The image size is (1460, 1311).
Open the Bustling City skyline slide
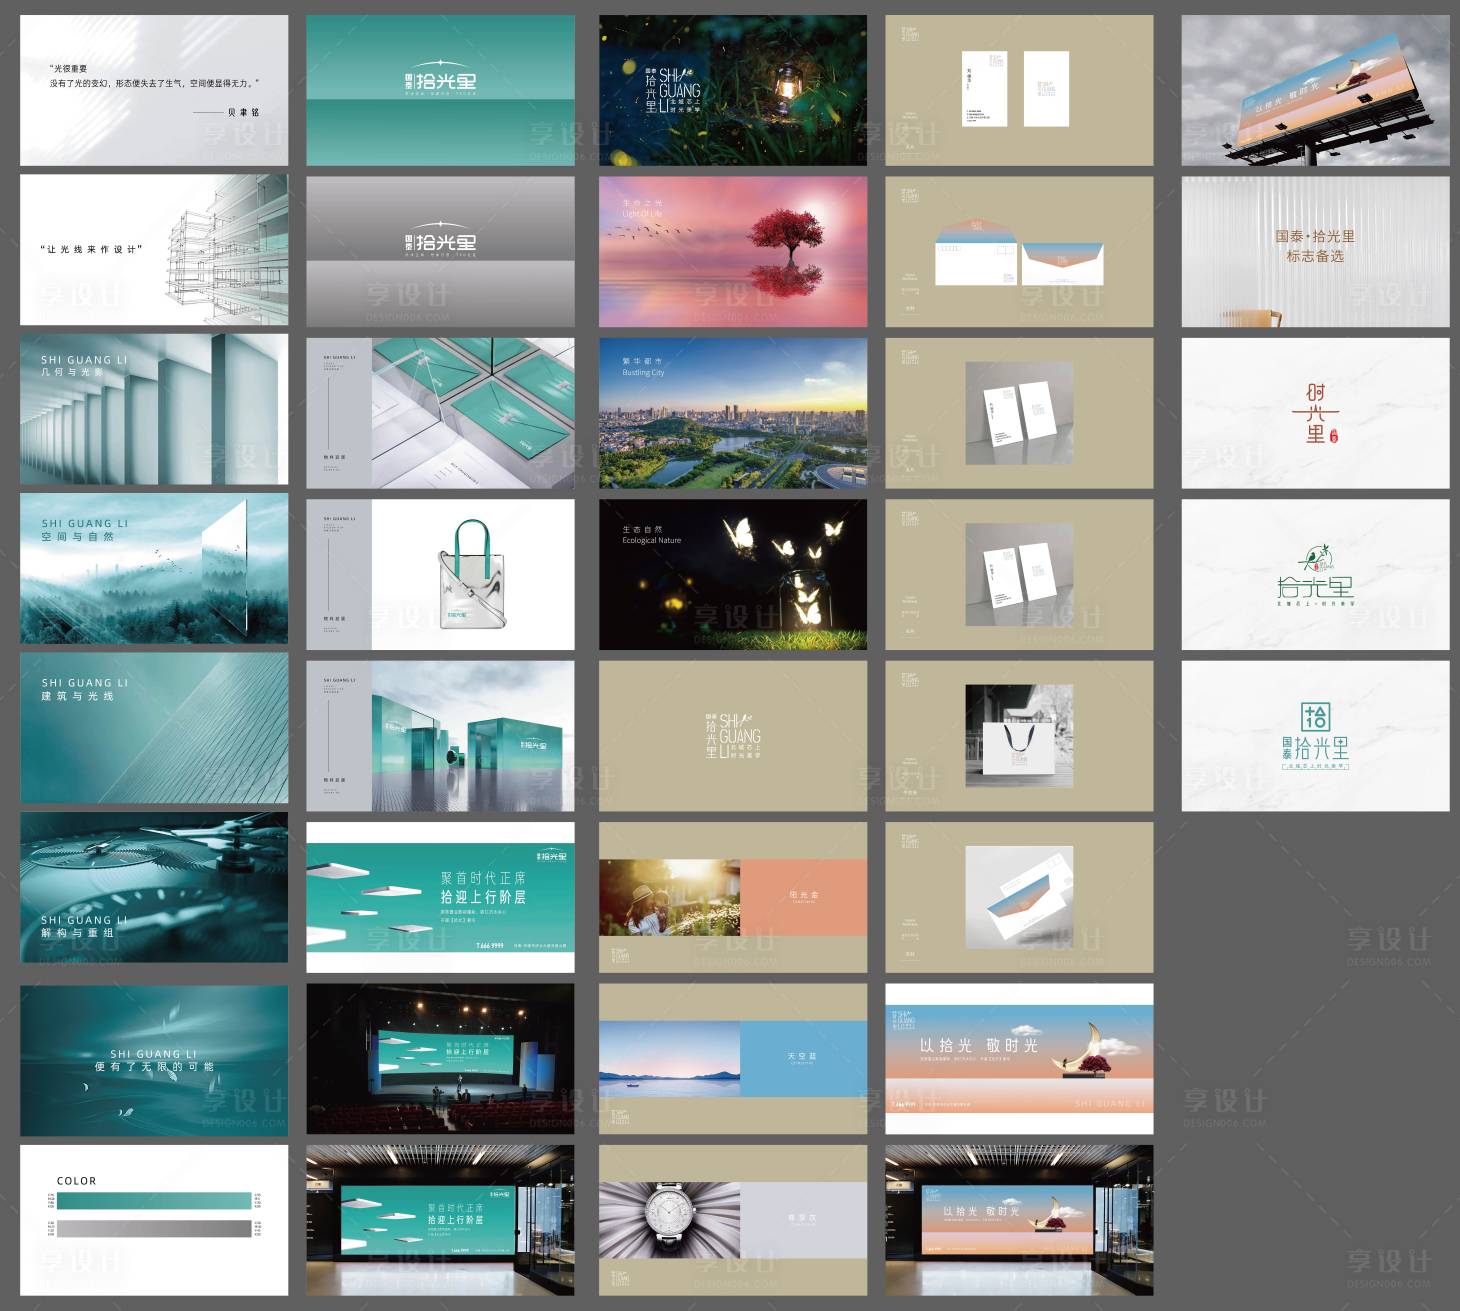(733, 413)
